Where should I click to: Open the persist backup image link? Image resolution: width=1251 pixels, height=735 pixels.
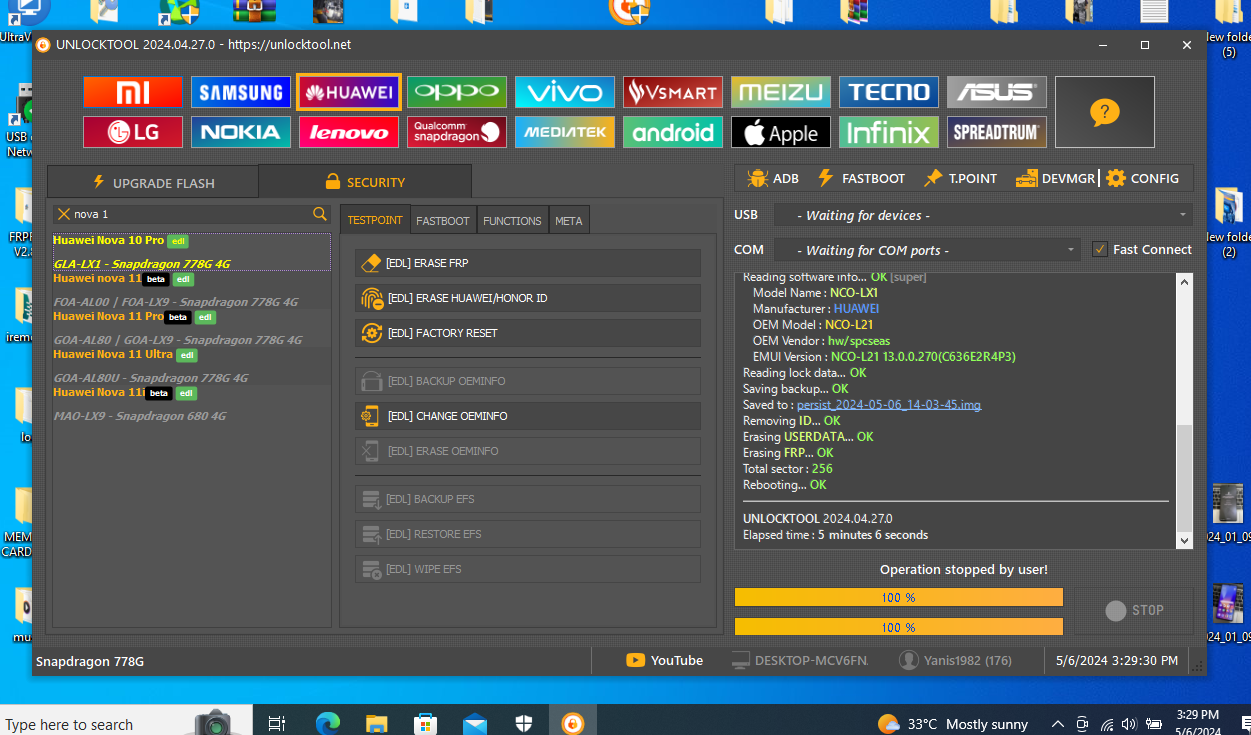point(889,405)
